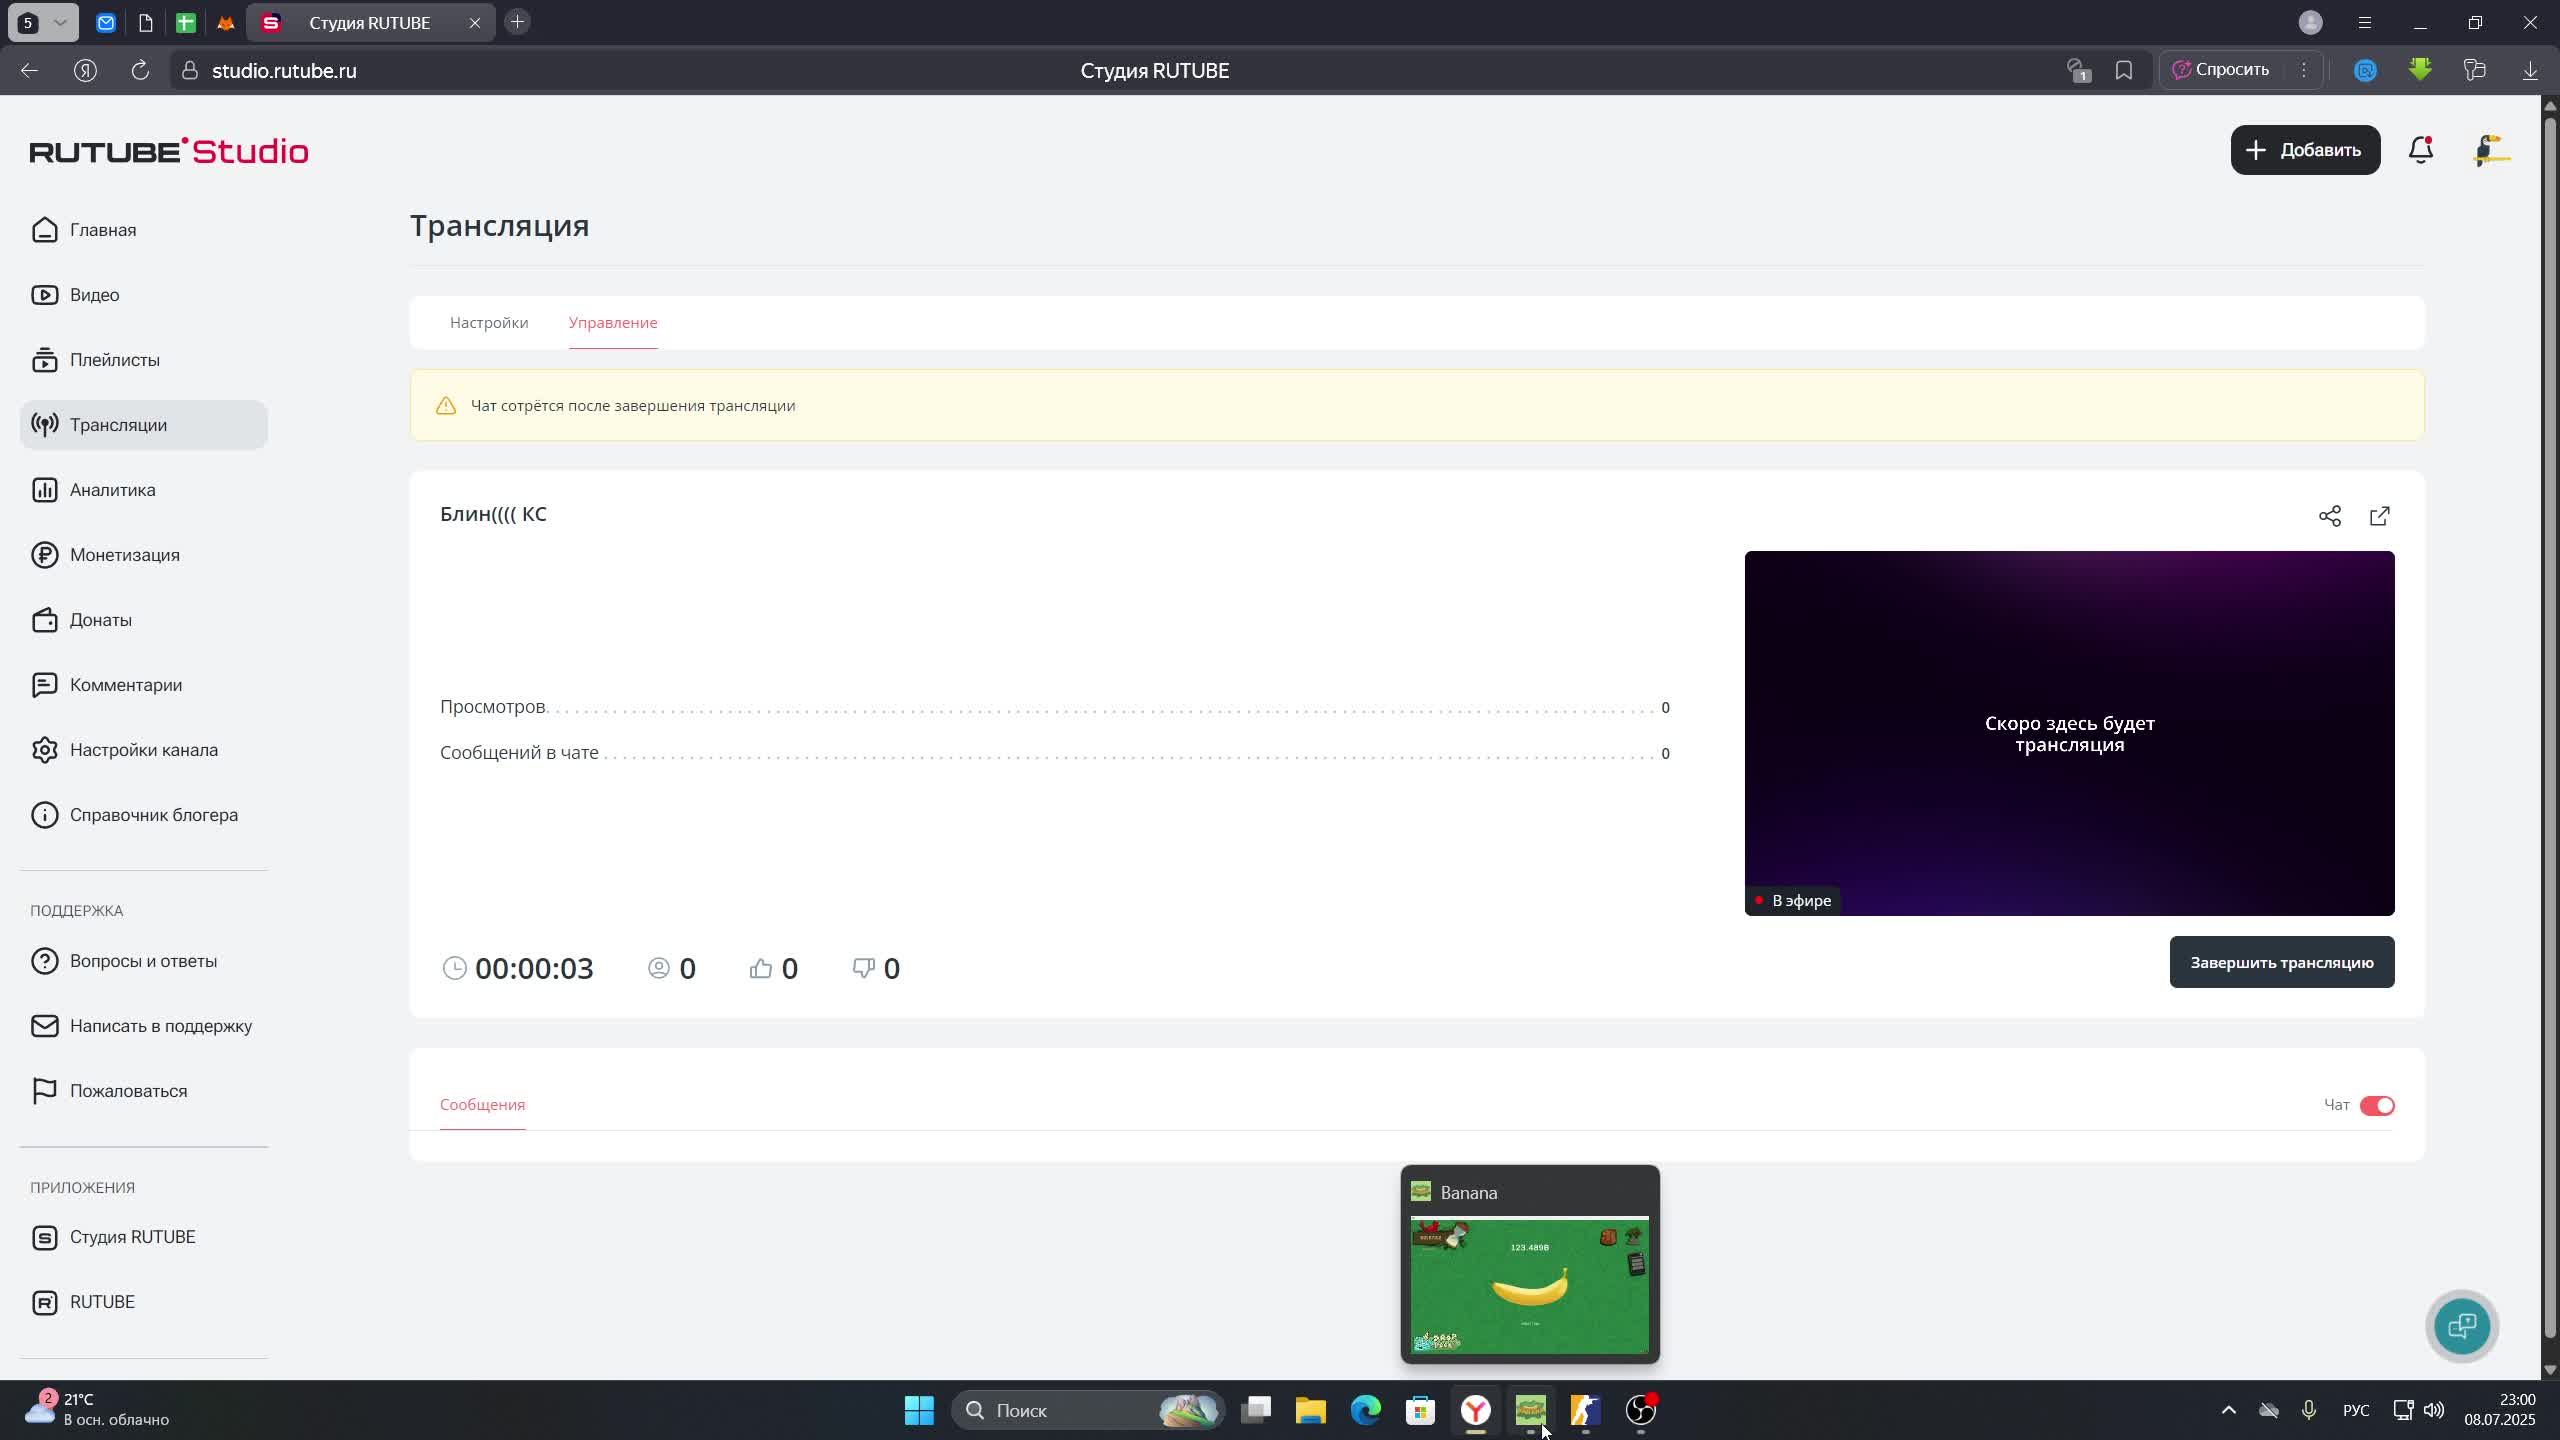Open the OBS Studio taskbar icon
Screen dimensions: 2560x1440
point(1641,1410)
